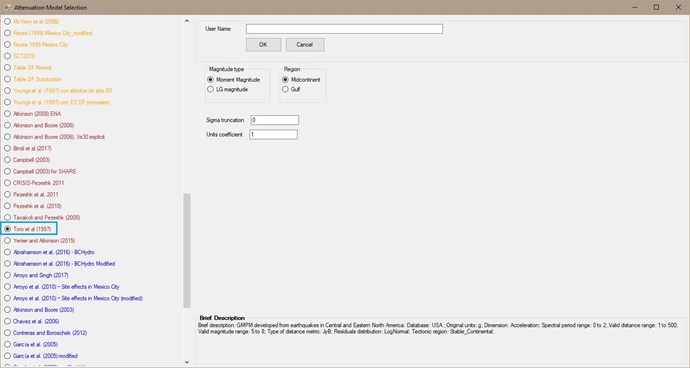Choose the Gulf region
This screenshot has height=368, width=690.
point(291,89)
